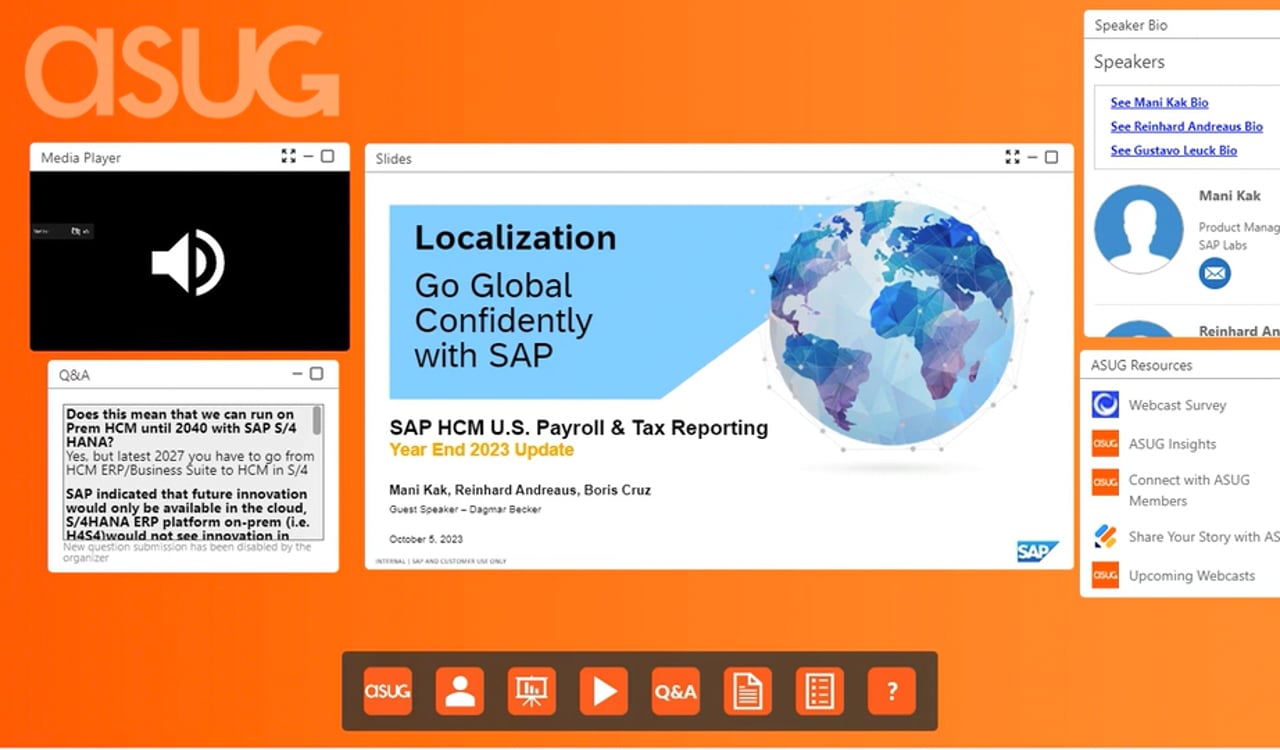Minimize the Media Player window
The height and width of the screenshot is (750, 1280).
(308, 156)
